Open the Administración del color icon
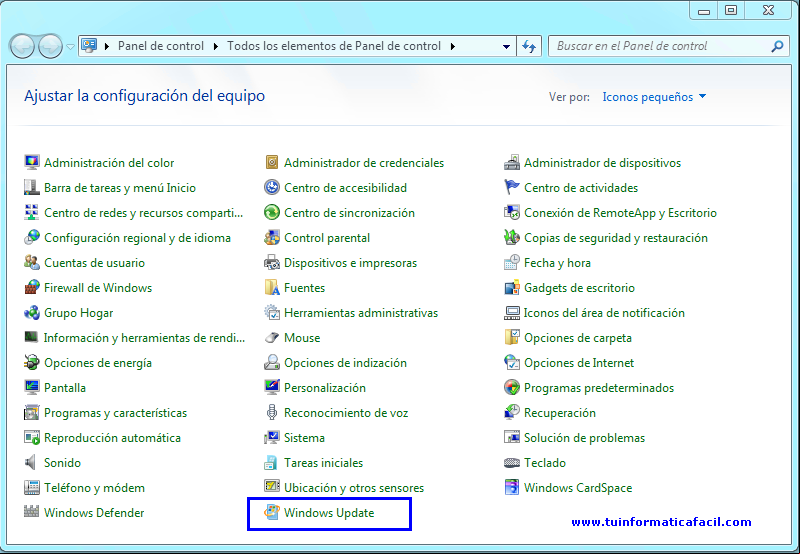This screenshot has width=800, height=554. [32, 162]
